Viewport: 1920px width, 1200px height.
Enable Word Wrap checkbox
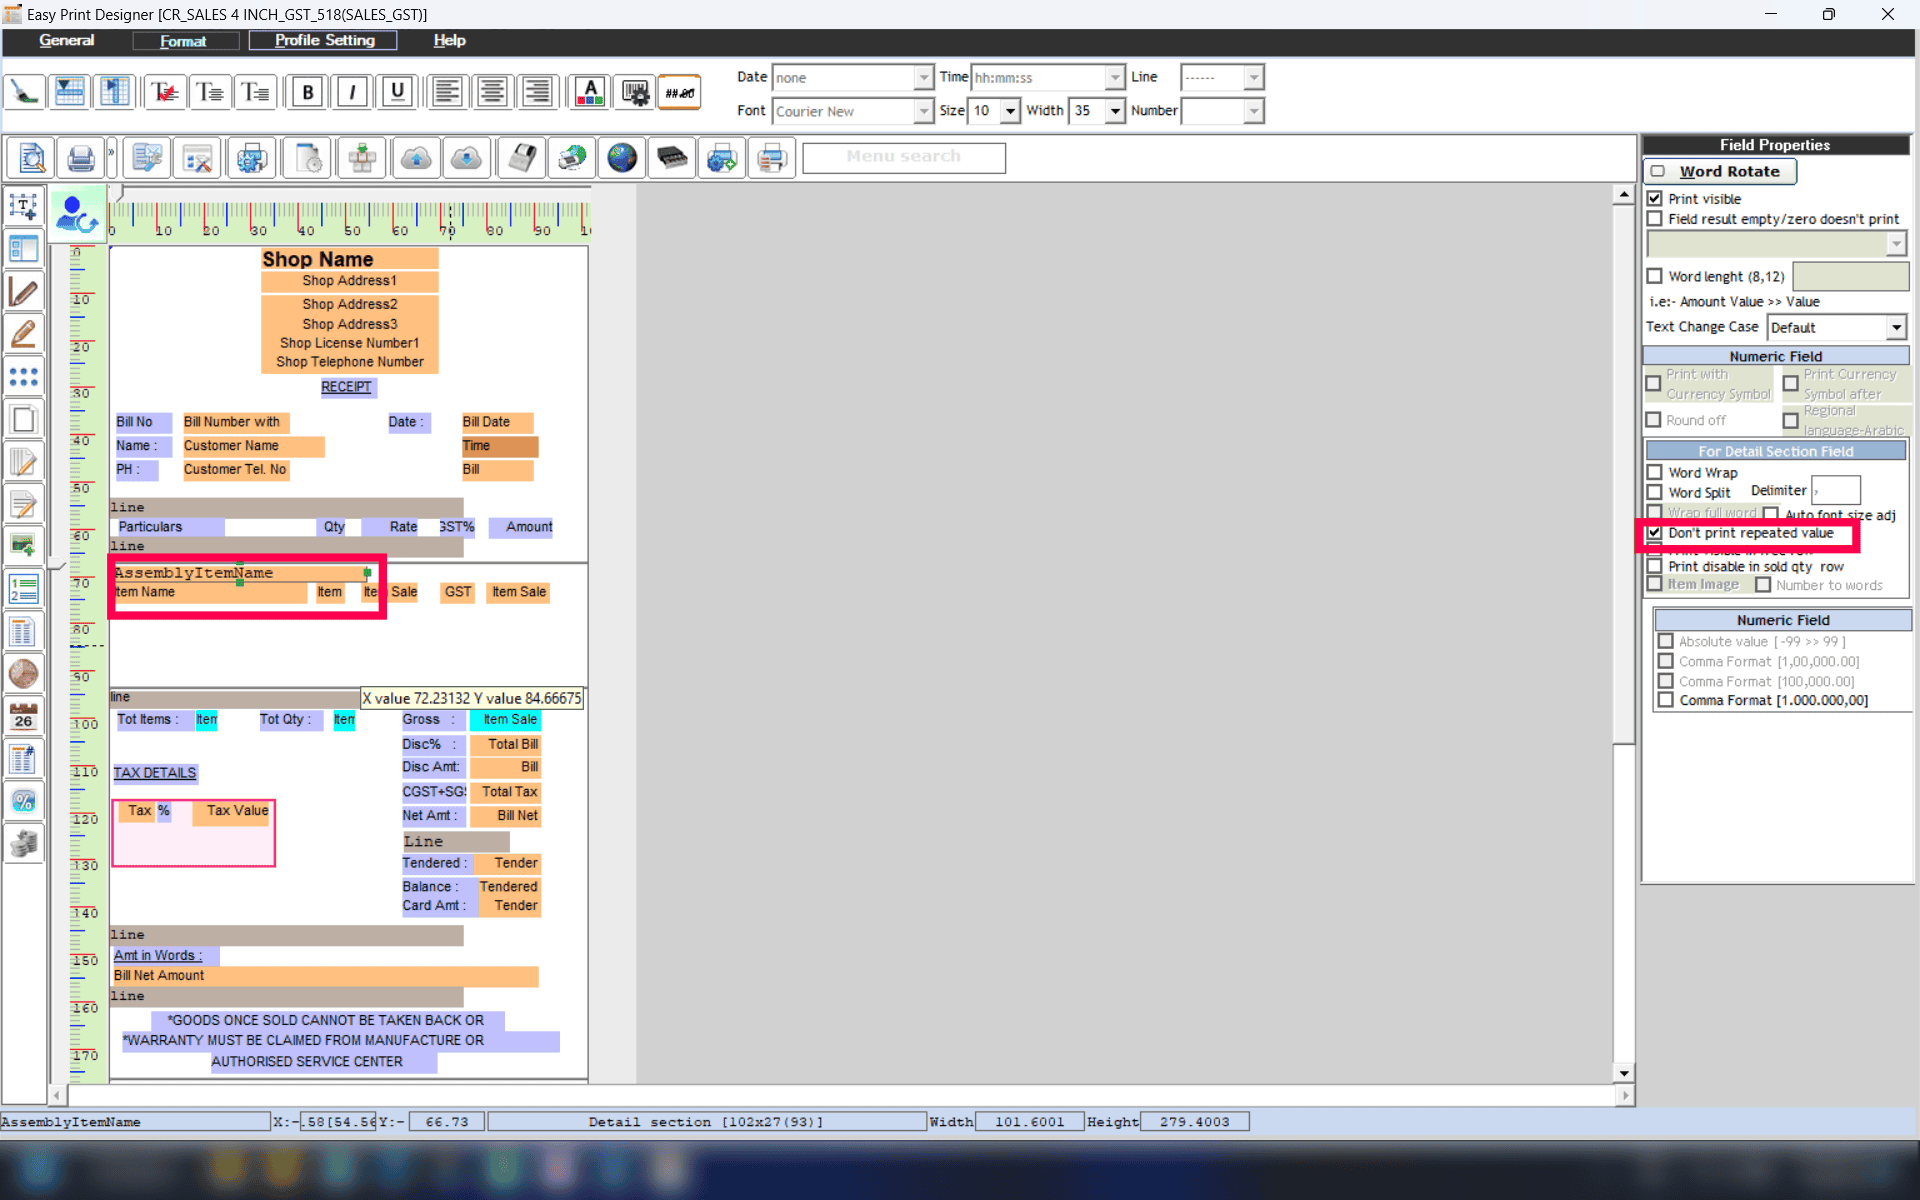(1655, 472)
